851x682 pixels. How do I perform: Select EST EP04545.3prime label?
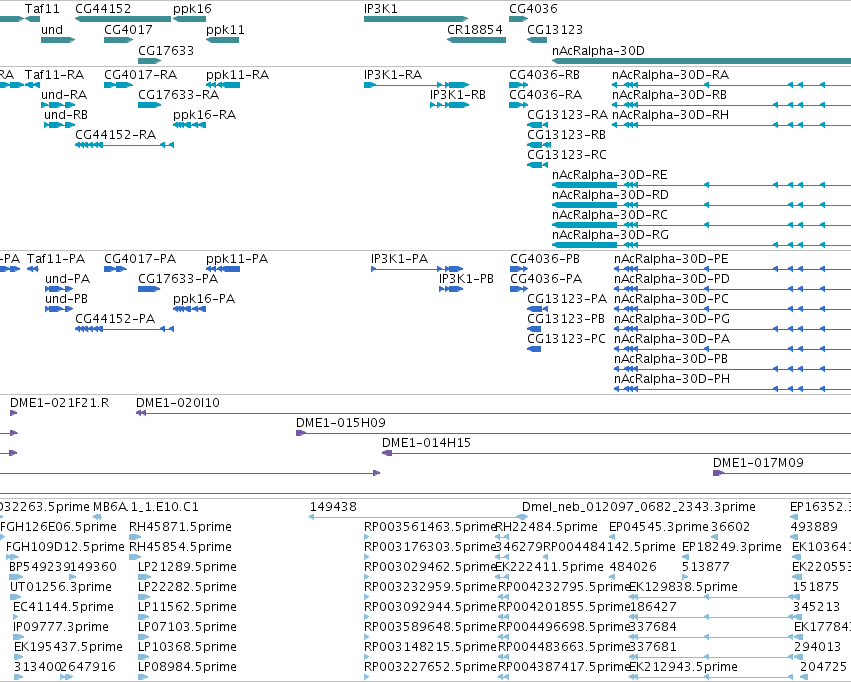coord(659,526)
